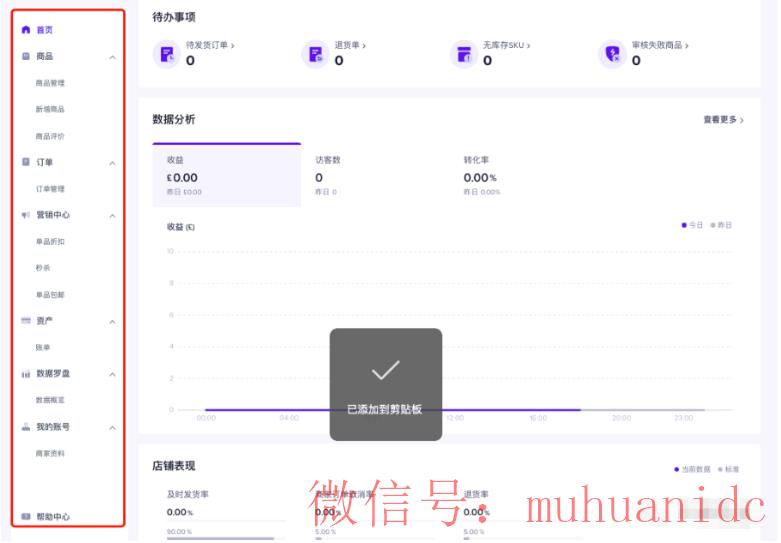Screen dimensions: 781x543
Task: Toggle the 当前数据 legend in 店铺表现
Action: tap(692, 469)
